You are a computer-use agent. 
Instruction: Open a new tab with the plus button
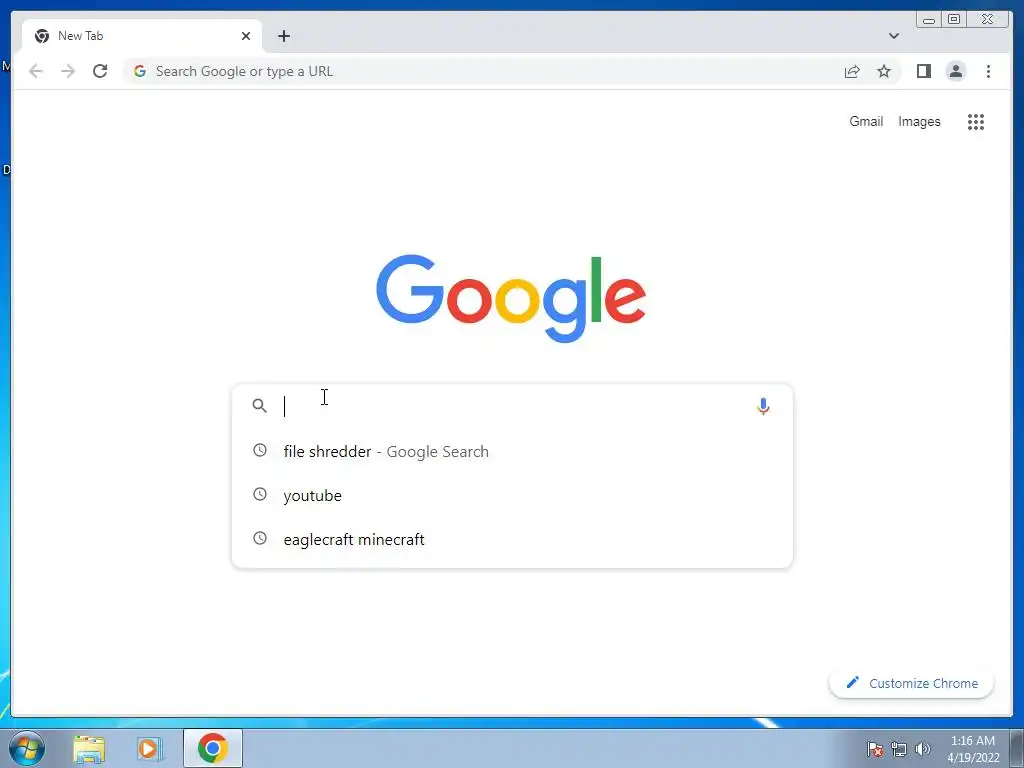tap(283, 36)
